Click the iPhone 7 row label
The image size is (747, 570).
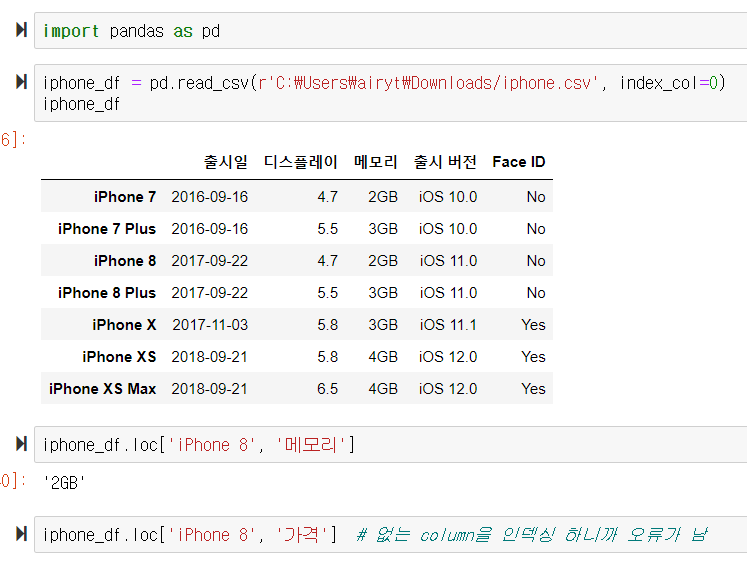pyautogui.click(x=125, y=197)
